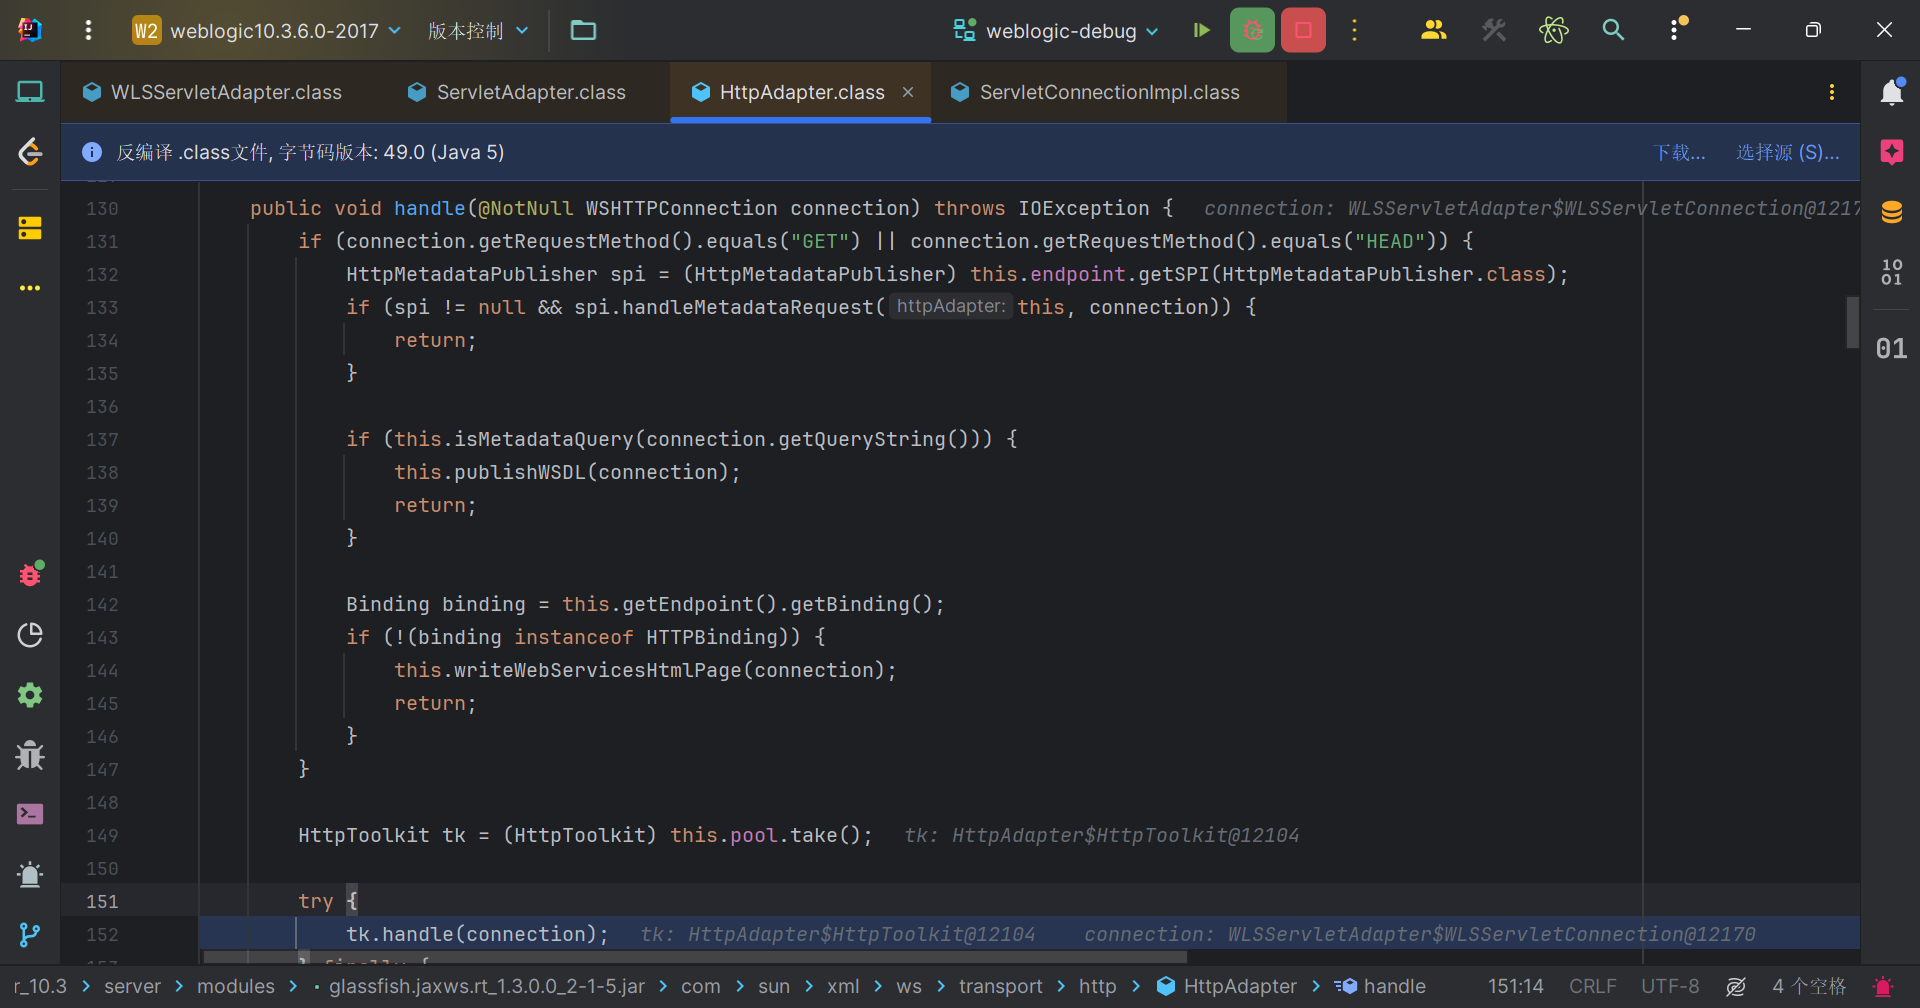Open the 01 tool window icon
This screenshot has height=1008, width=1920.
1891,348
